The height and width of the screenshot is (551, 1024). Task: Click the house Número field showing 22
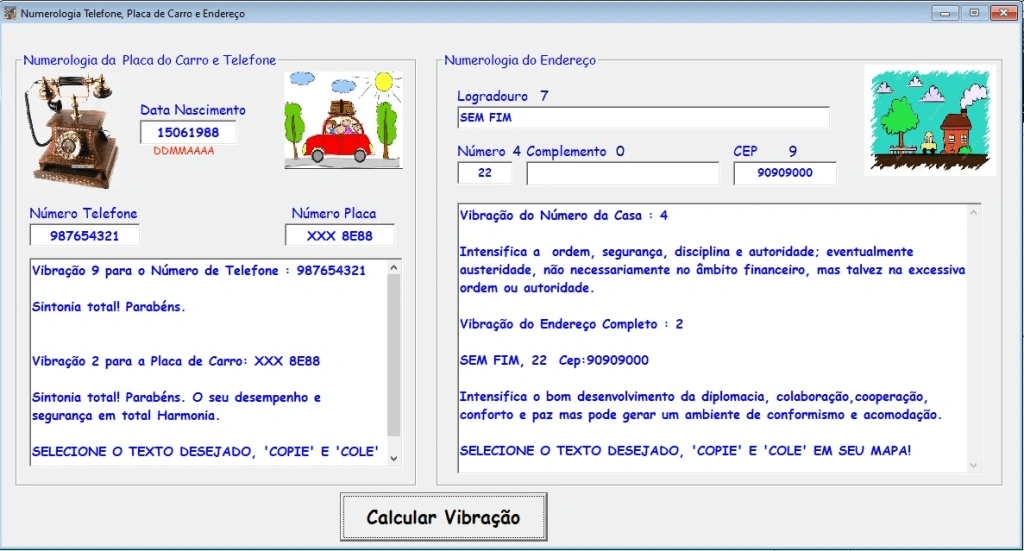point(485,173)
